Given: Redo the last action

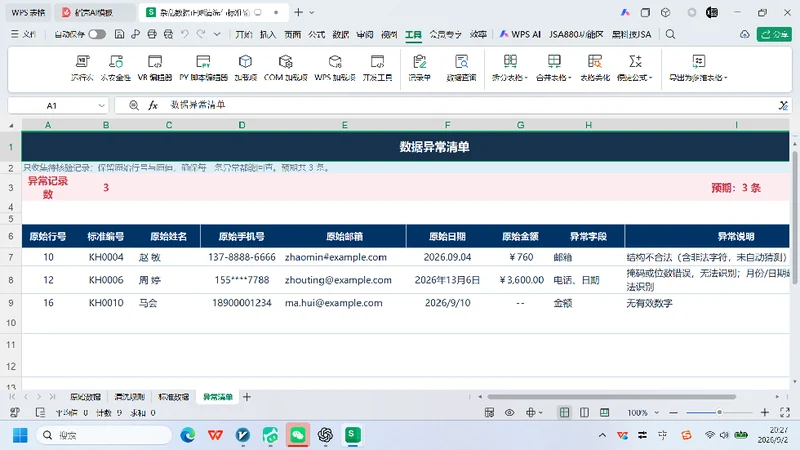Looking at the screenshot, I should 201,34.
